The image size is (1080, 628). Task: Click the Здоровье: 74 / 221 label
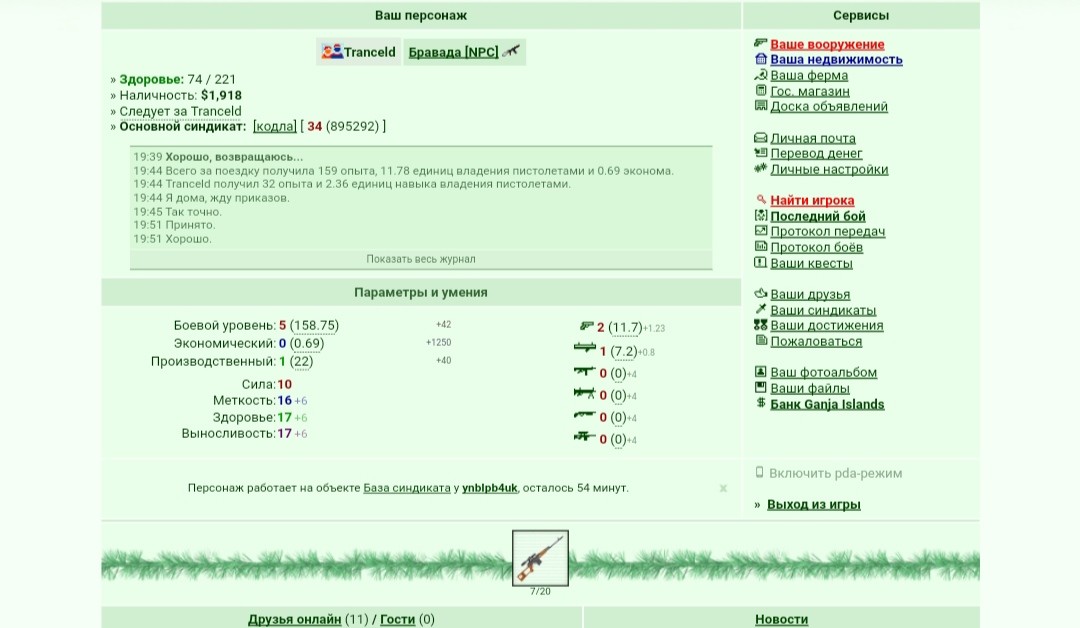(x=178, y=79)
